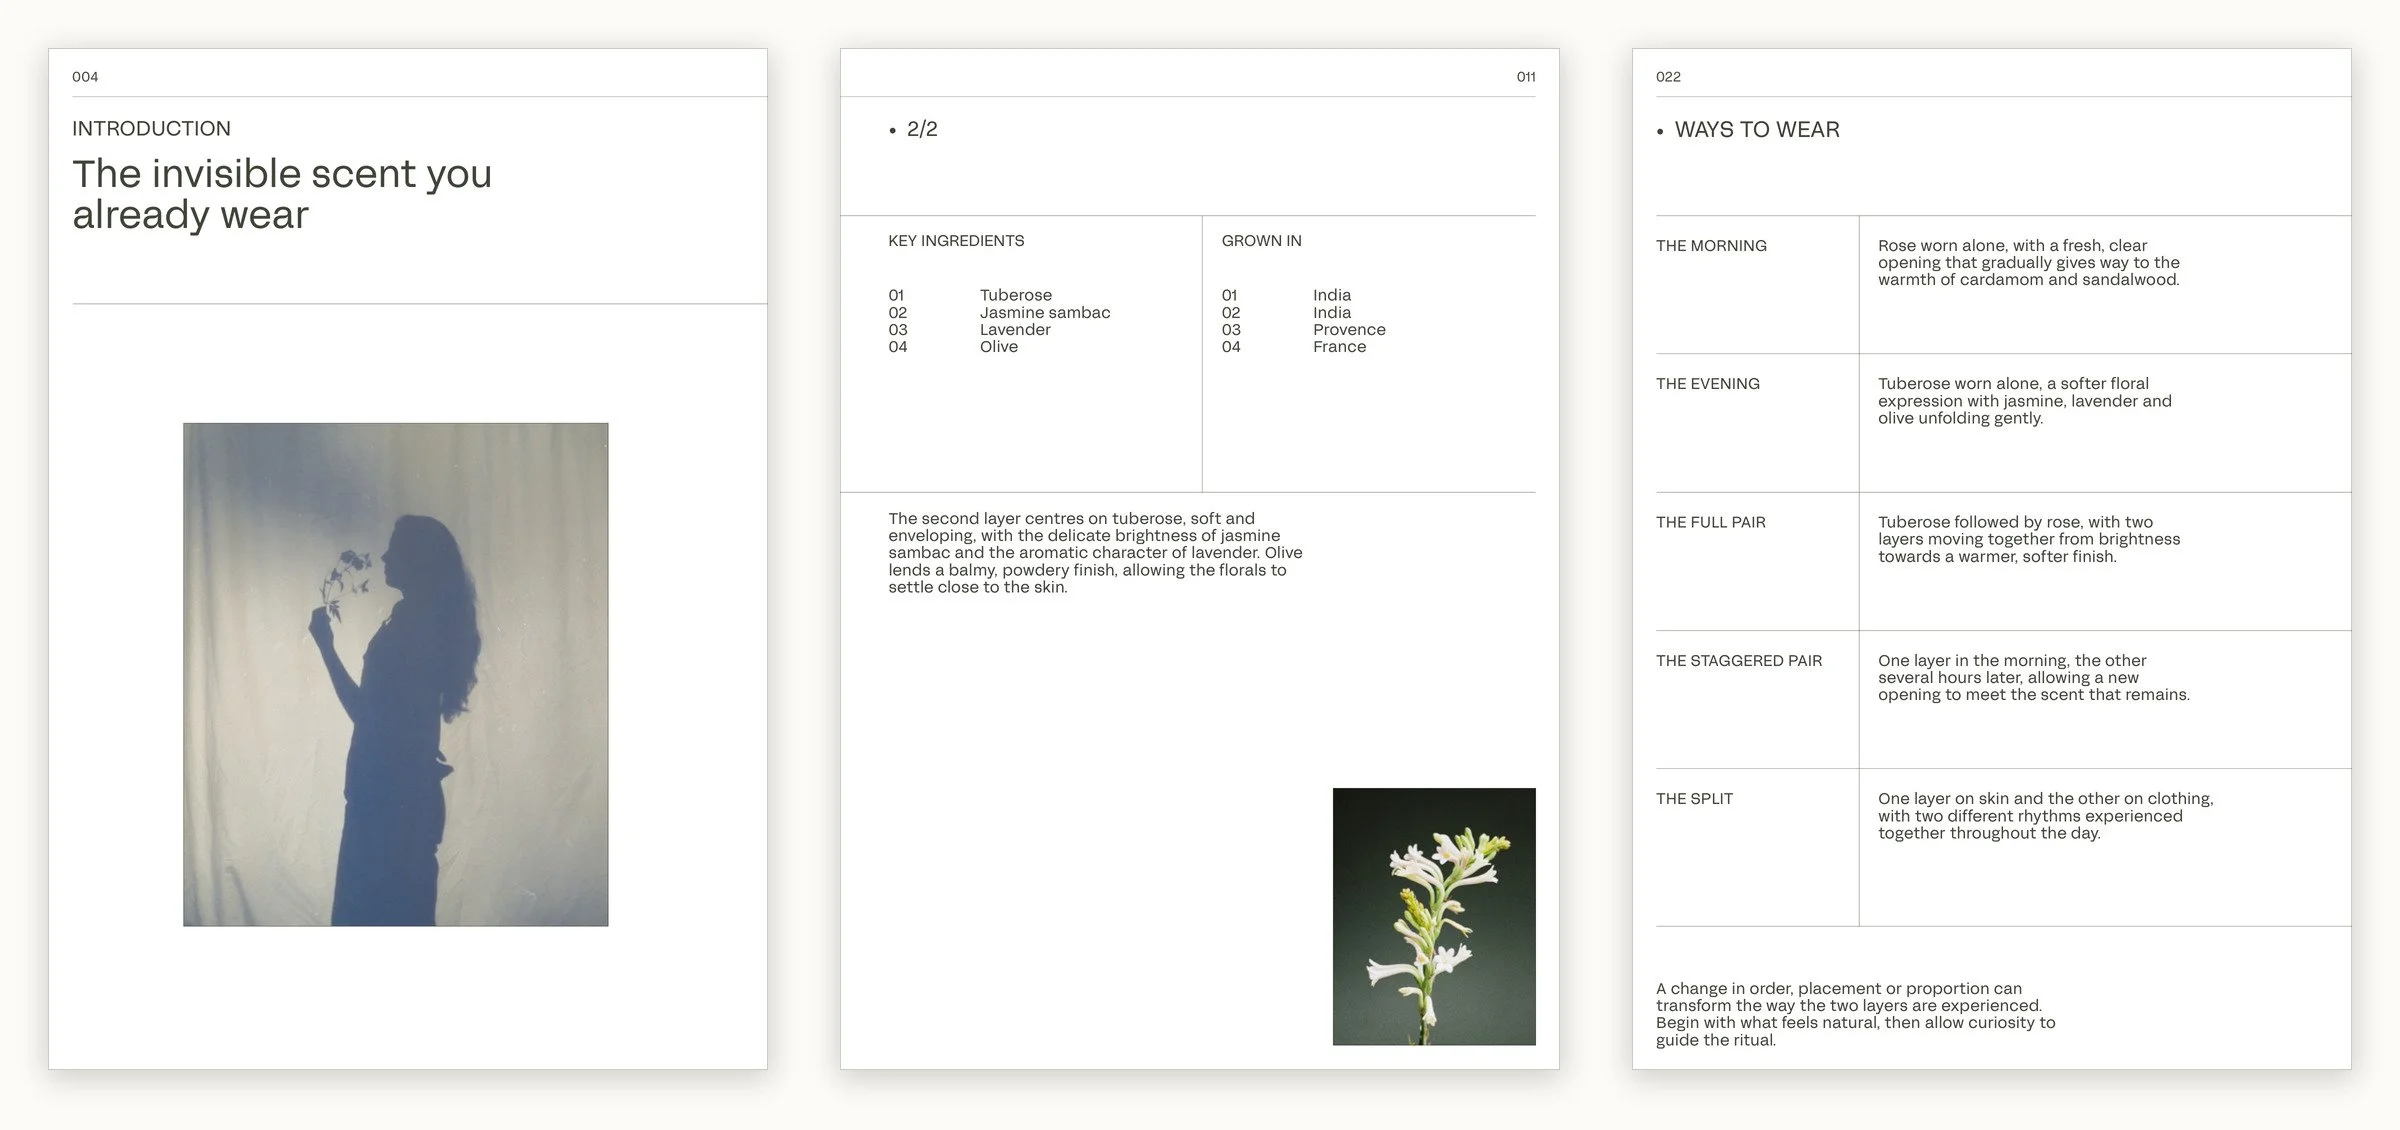Click the THE SPLIT row label
This screenshot has height=1130, width=2400.
tap(1694, 799)
